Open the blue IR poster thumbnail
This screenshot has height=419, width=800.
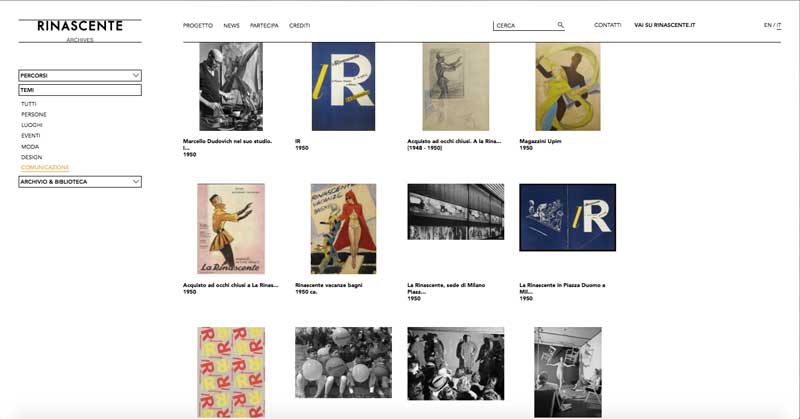pyautogui.click(x=343, y=87)
